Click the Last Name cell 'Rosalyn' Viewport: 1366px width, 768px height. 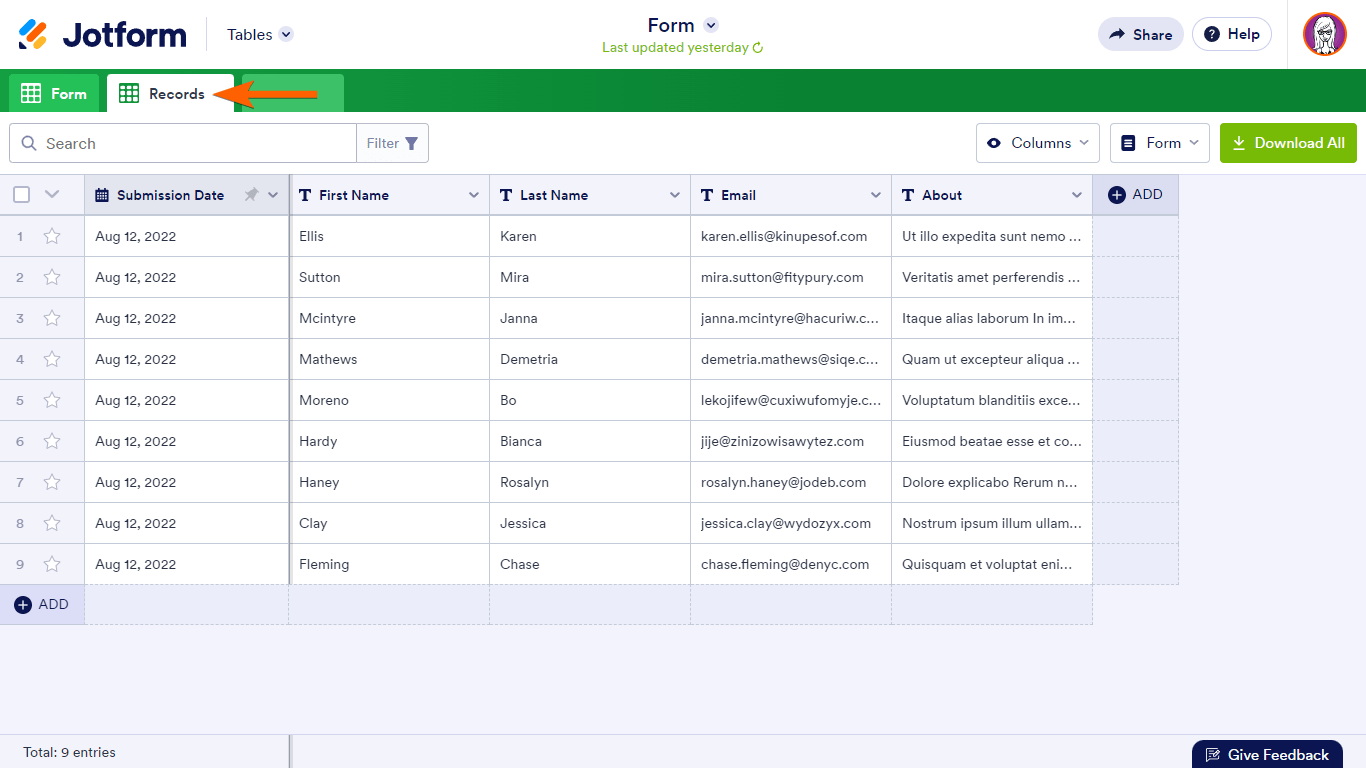[590, 482]
